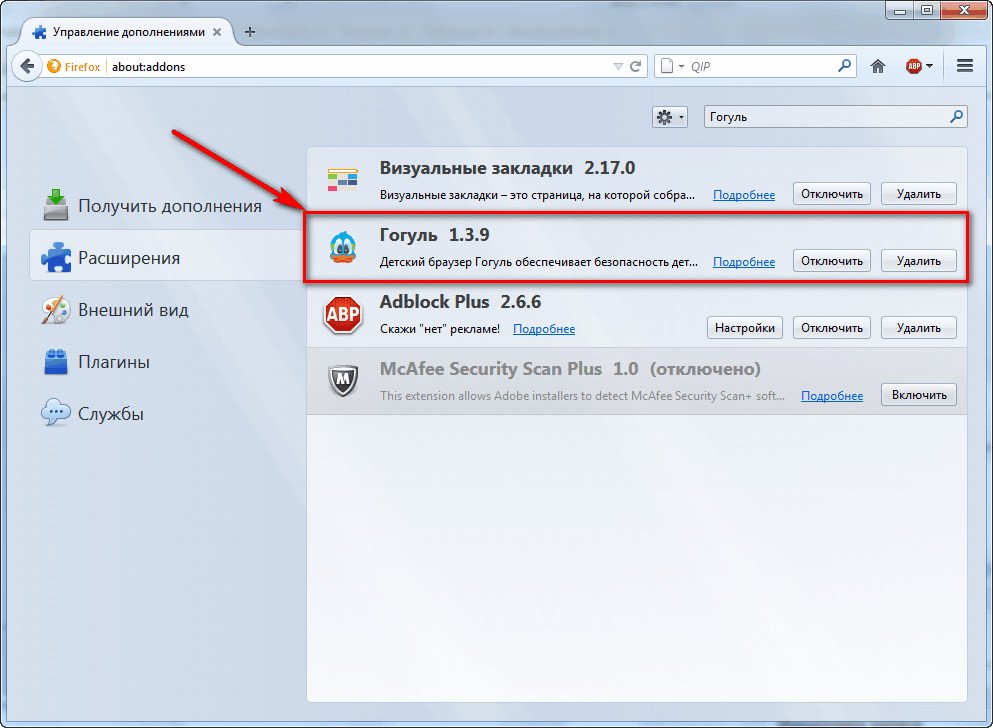
Task: Open the add-ons gear tools menu
Action: point(669,117)
